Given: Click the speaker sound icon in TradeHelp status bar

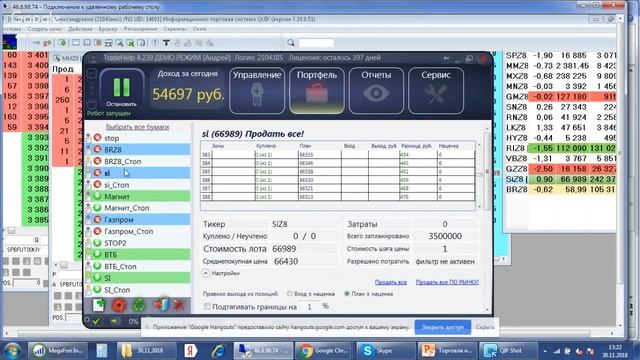Looking at the screenshot, I should (x=115, y=321).
